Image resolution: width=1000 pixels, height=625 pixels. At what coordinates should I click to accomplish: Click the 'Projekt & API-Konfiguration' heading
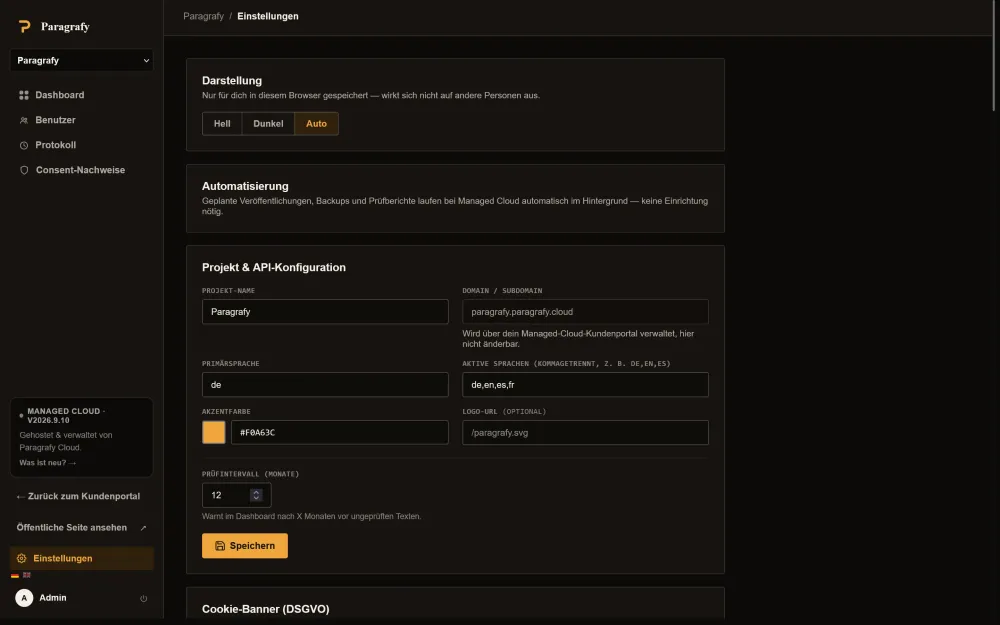(x=274, y=267)
